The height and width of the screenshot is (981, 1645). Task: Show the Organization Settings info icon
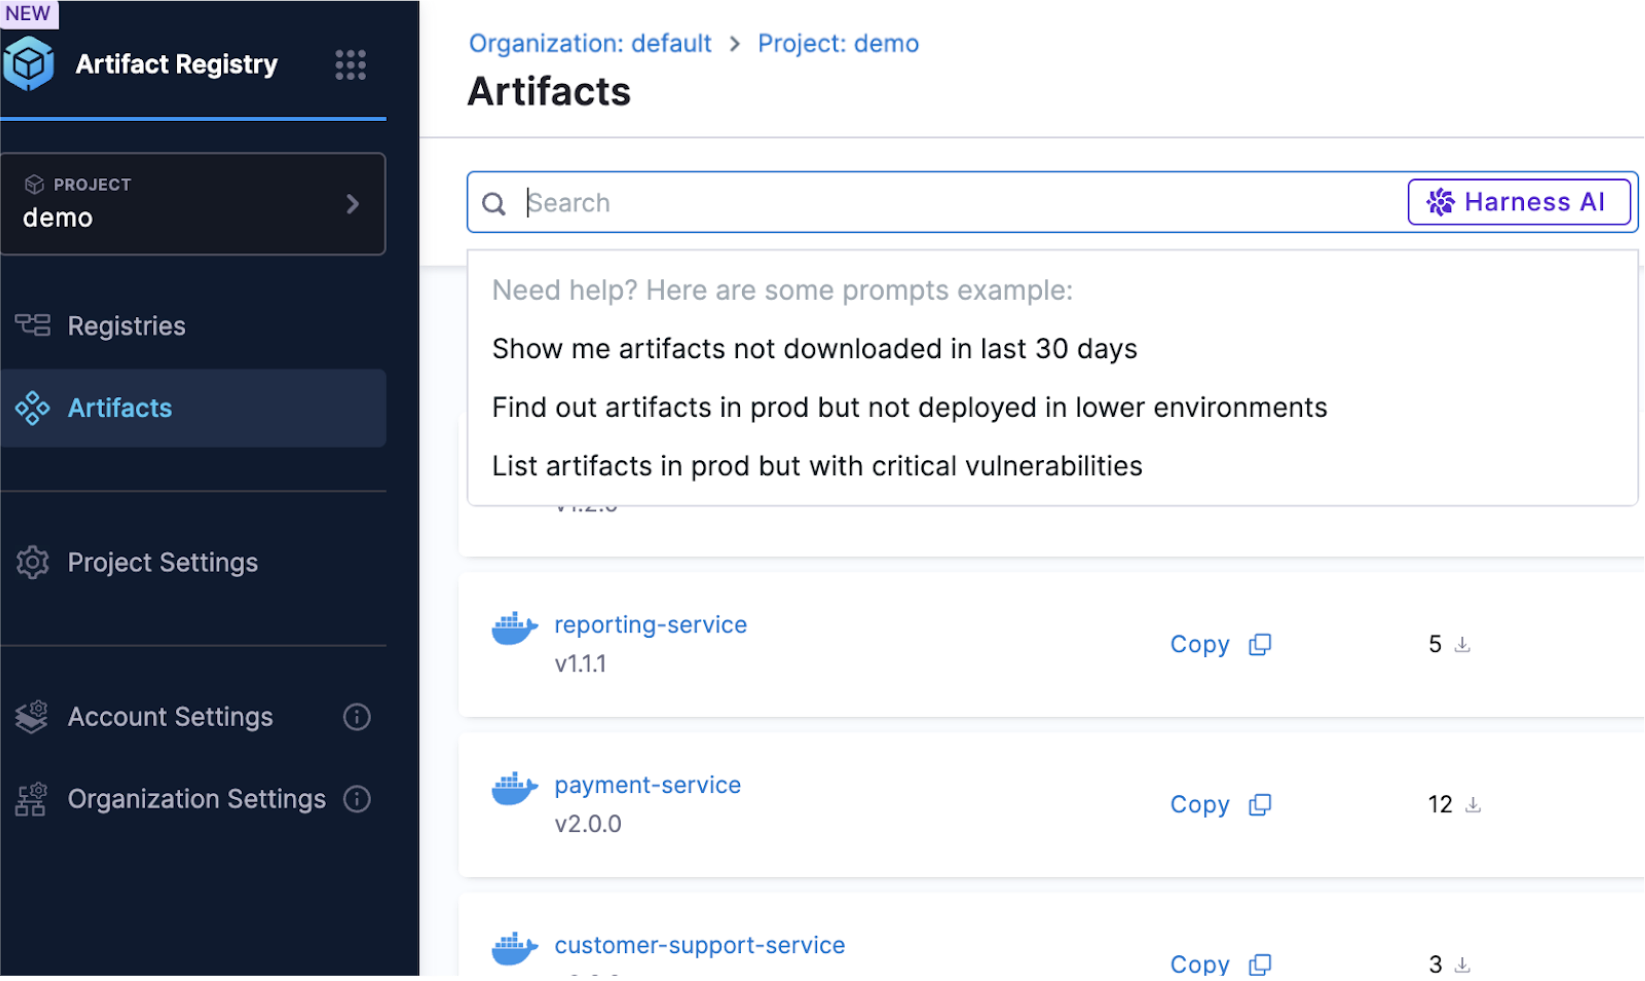(357, 799)
